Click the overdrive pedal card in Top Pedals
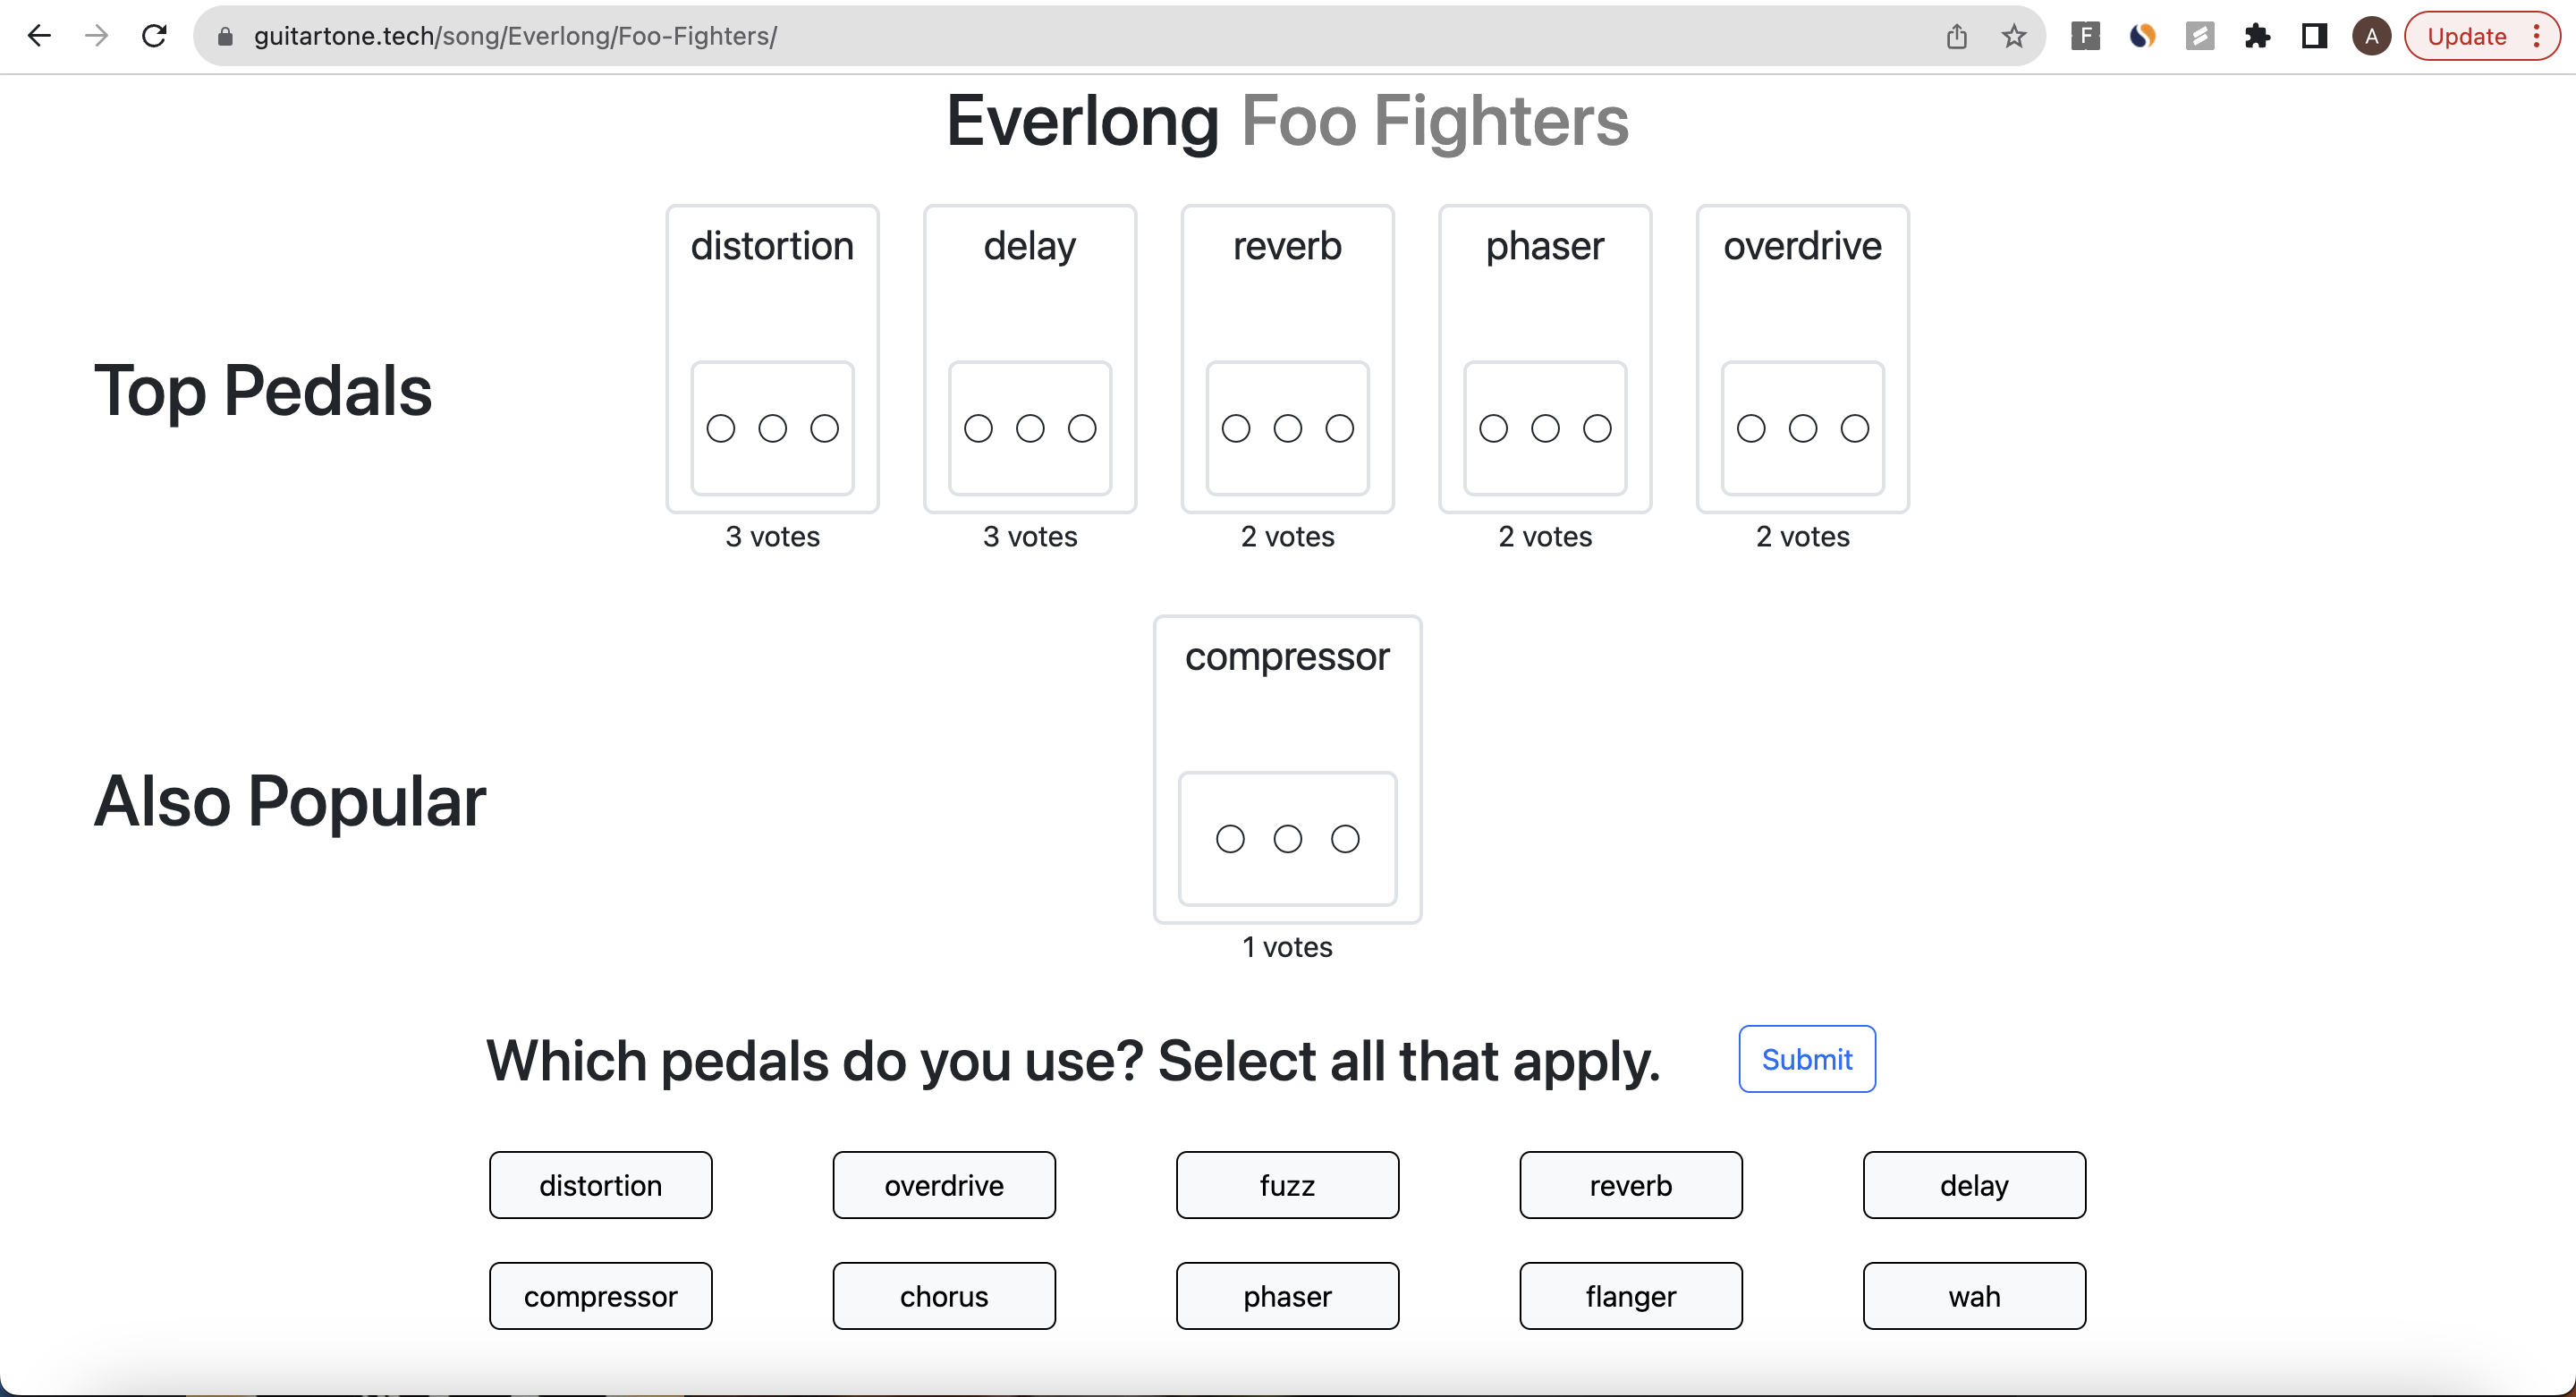2576x1397 pixels. (1802, 300)
